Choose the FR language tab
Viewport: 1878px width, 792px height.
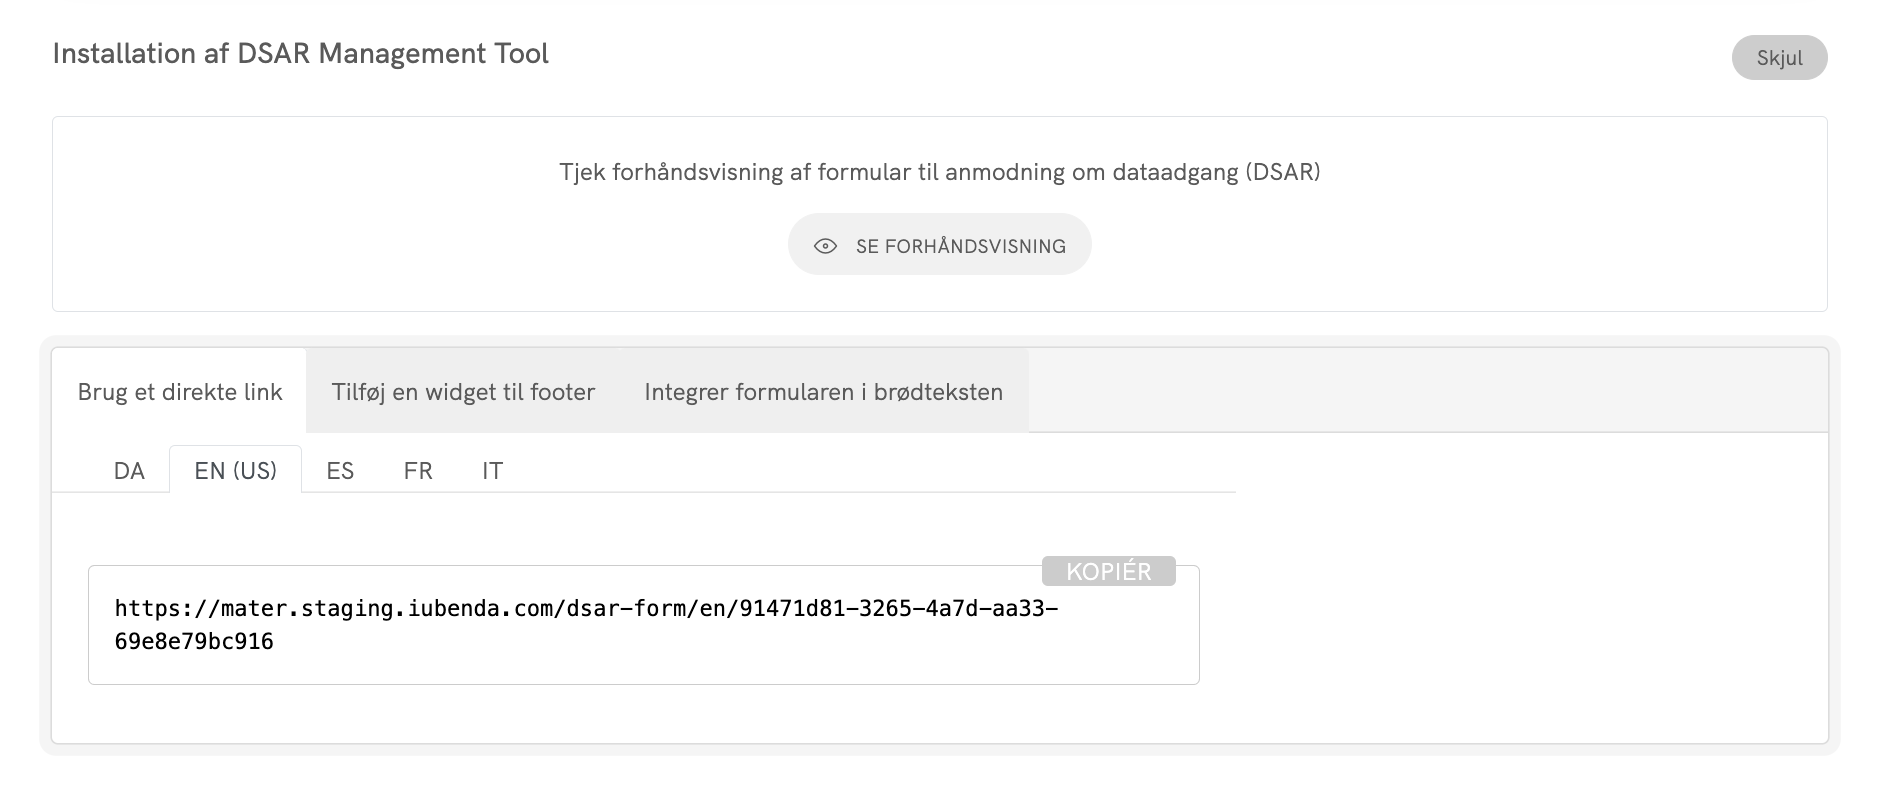[x=418, y=471]
